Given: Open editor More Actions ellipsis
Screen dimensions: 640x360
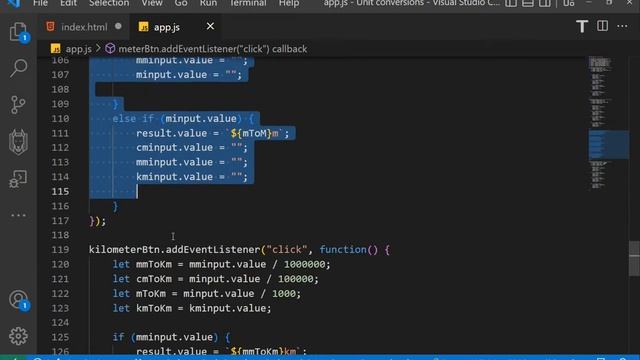Looking at the screenshot, I should [x=622, y=26].
